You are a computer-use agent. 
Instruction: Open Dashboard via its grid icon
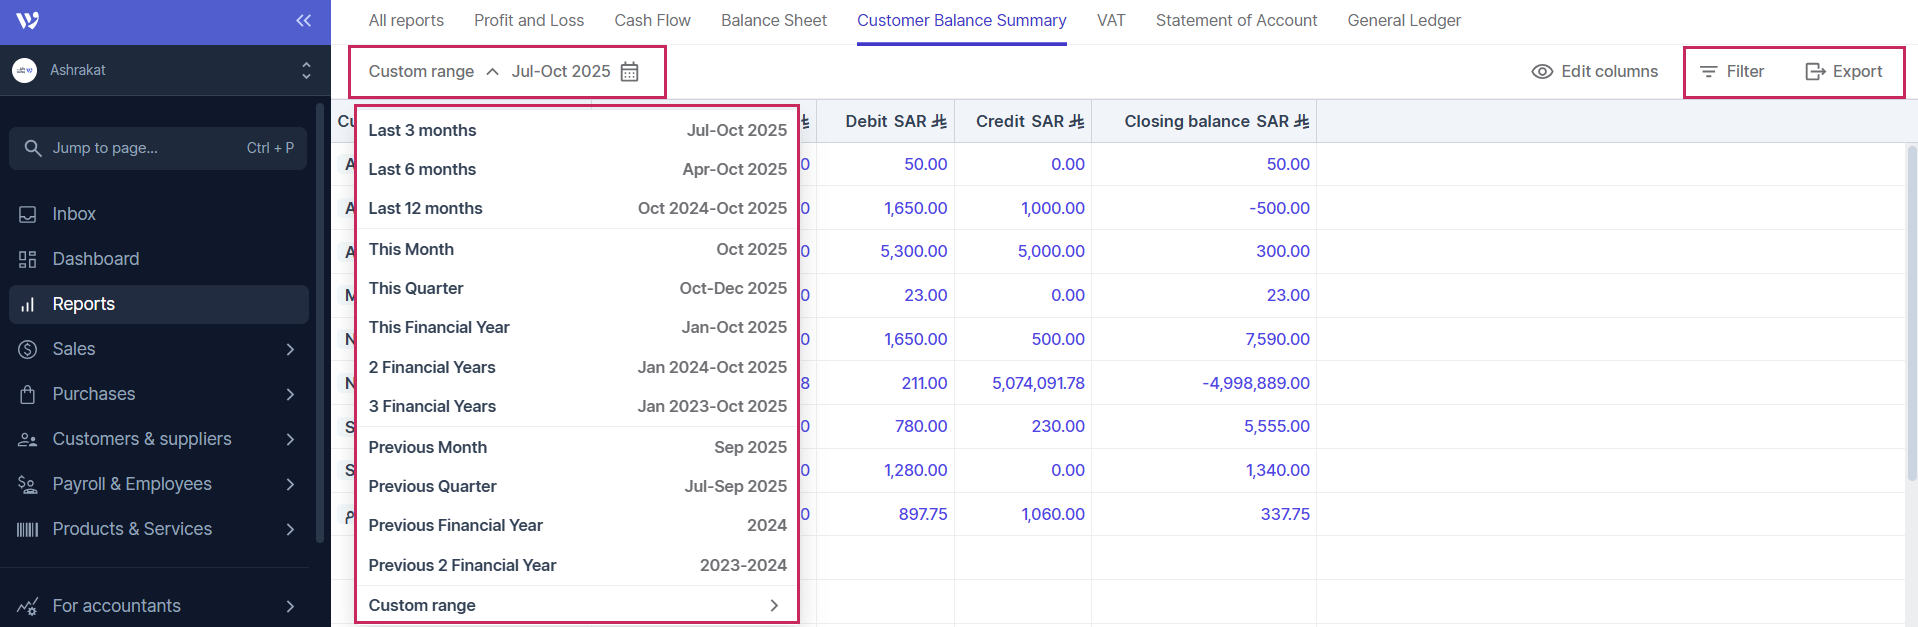pyautogui.click(x=28, y=259)
